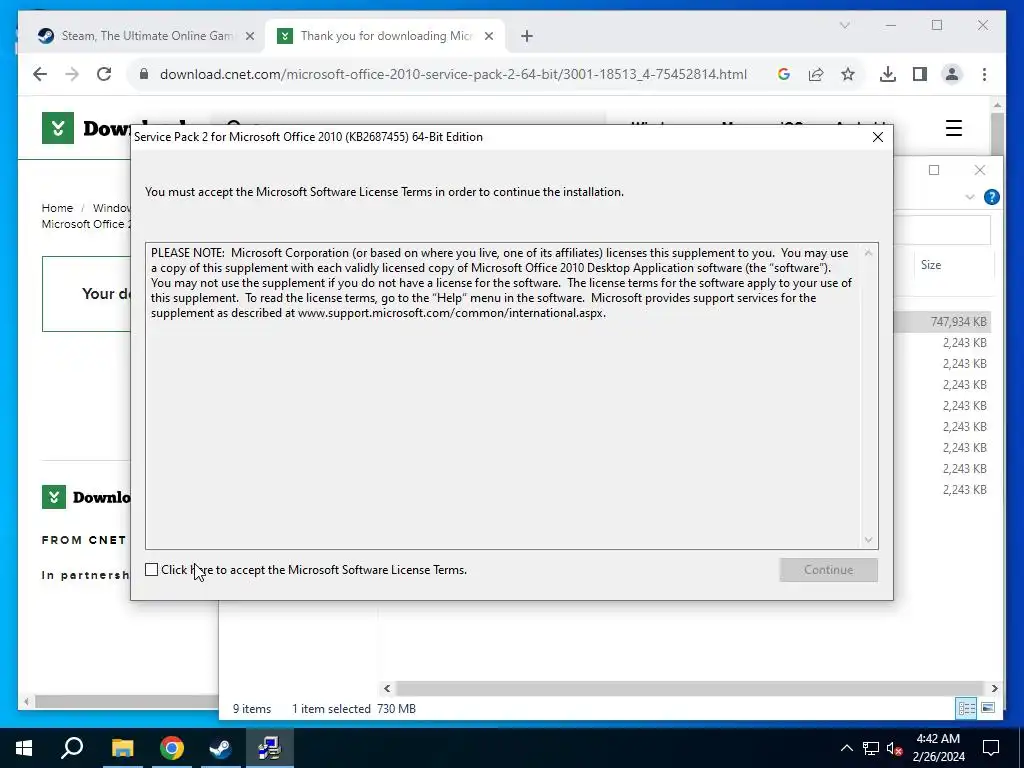Screen dimensions: 1024x768
Task: Open File Explorer from taskbar
Action: click(122, 748)
